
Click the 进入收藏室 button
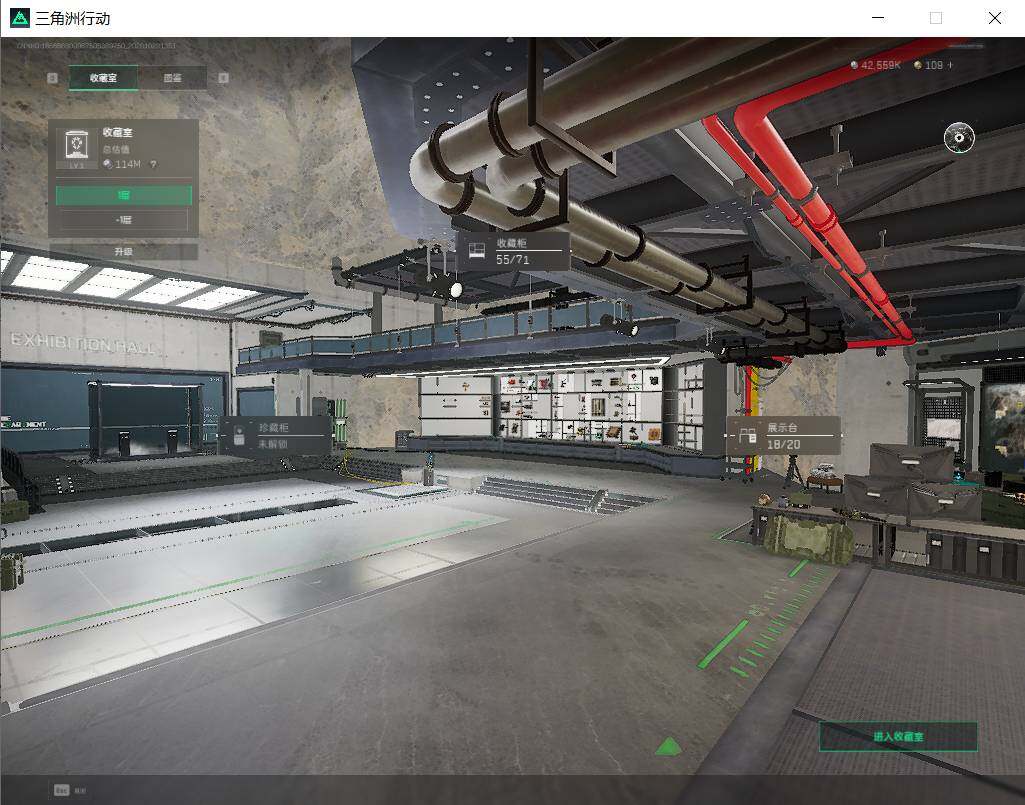(898, 736)
